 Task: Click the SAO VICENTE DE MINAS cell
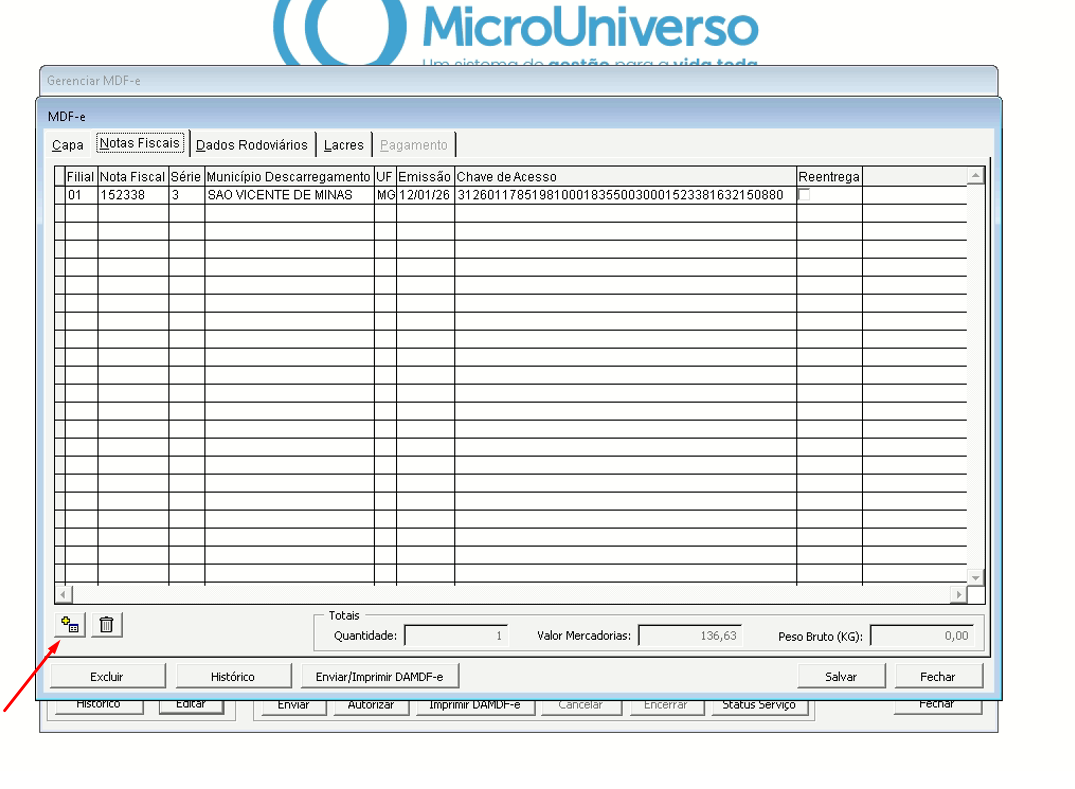point(280,195)
